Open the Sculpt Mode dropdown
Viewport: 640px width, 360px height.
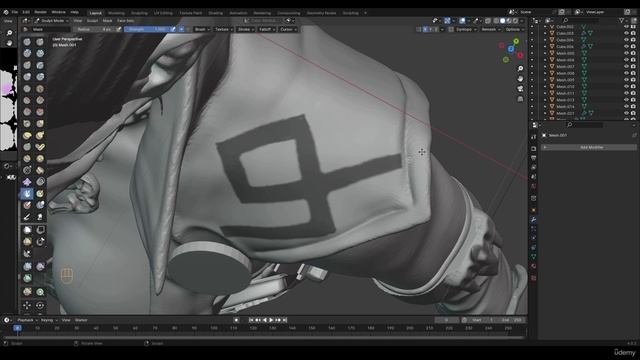coord(51,20)
